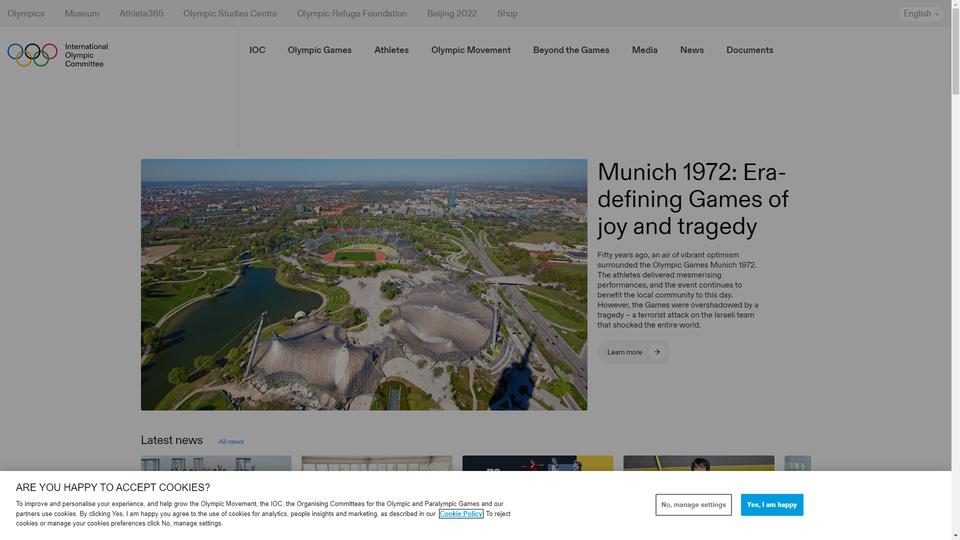
Task: Open the Documents menu
Action: 749,50
